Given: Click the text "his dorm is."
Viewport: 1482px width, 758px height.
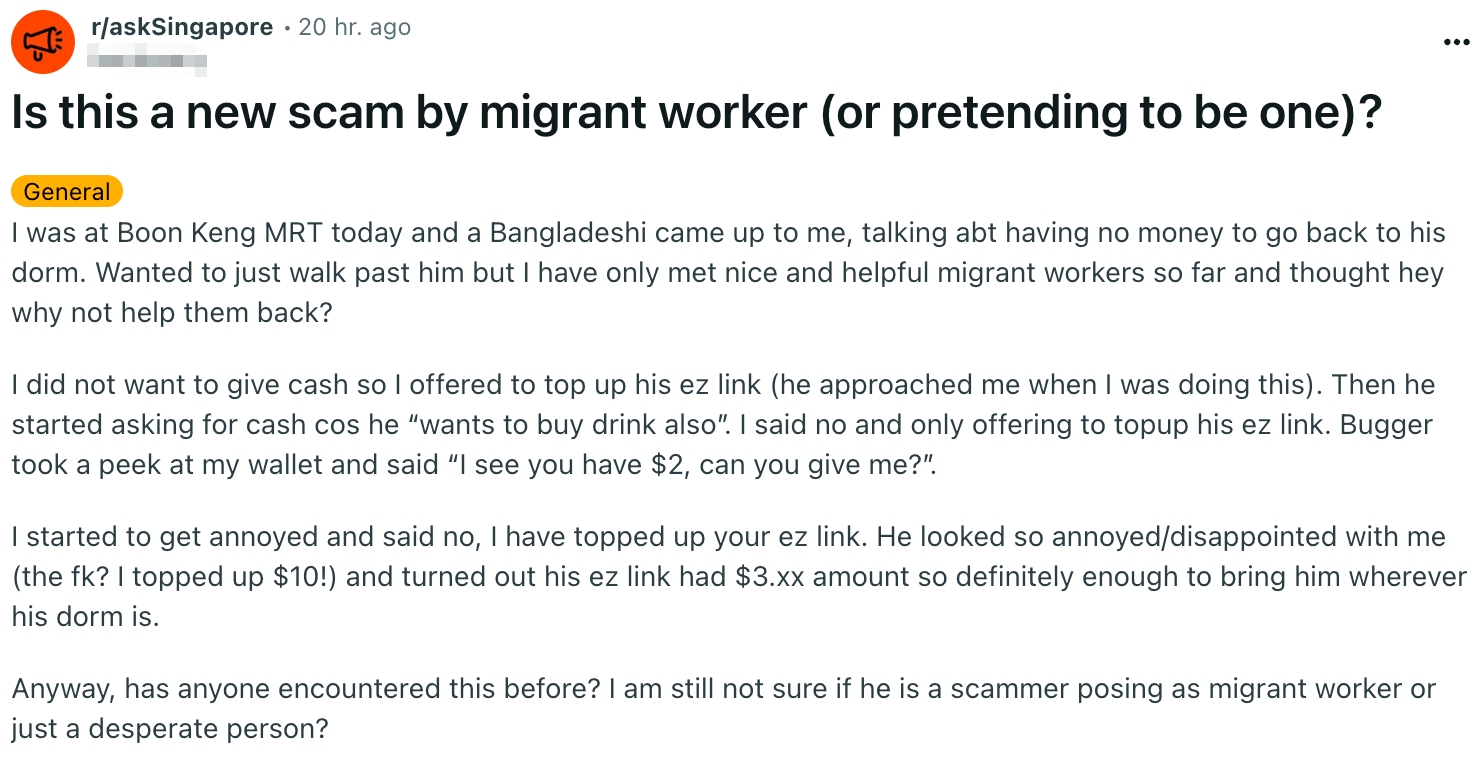Looking at the screenshot, I should point(85,616).
